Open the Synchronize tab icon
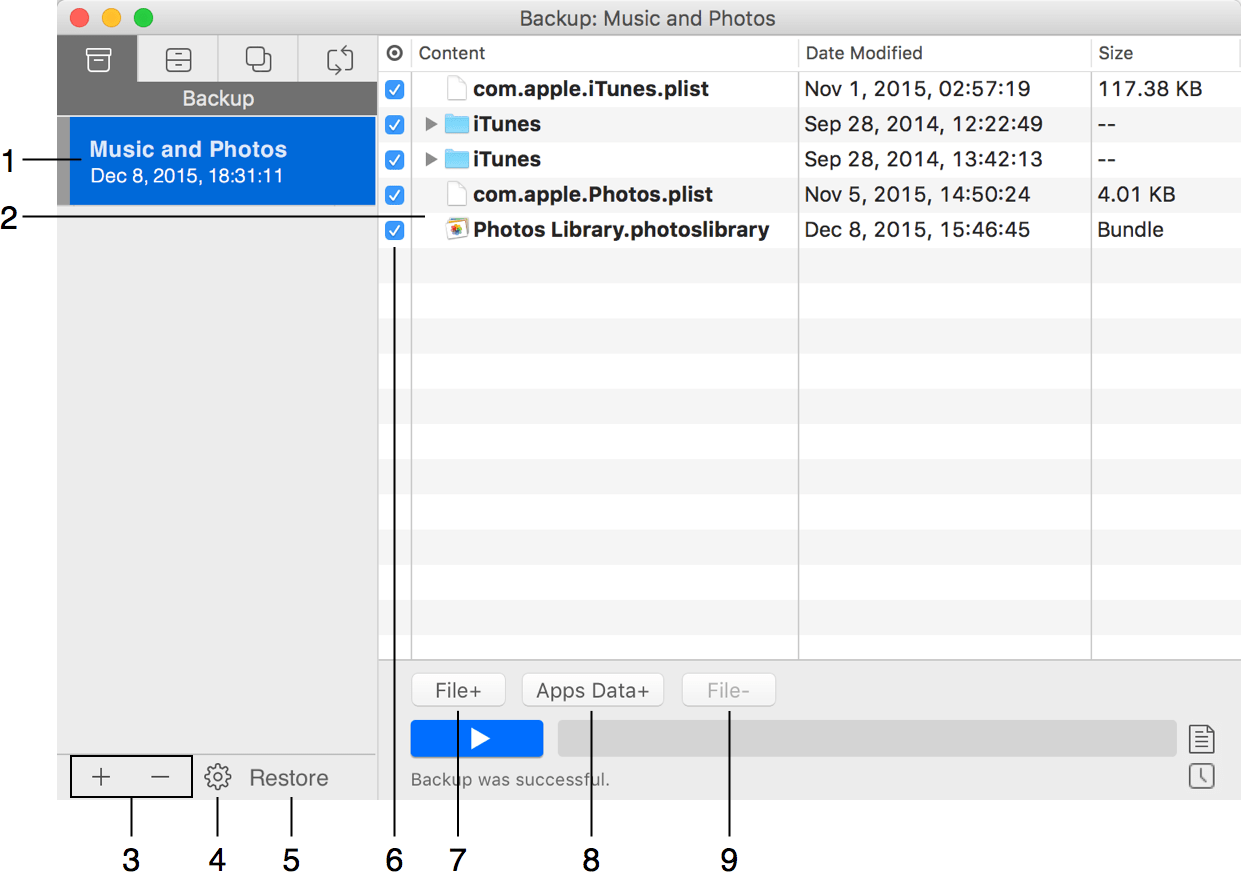The width and height of the screenshot is (1241, 872). [339, 60]
